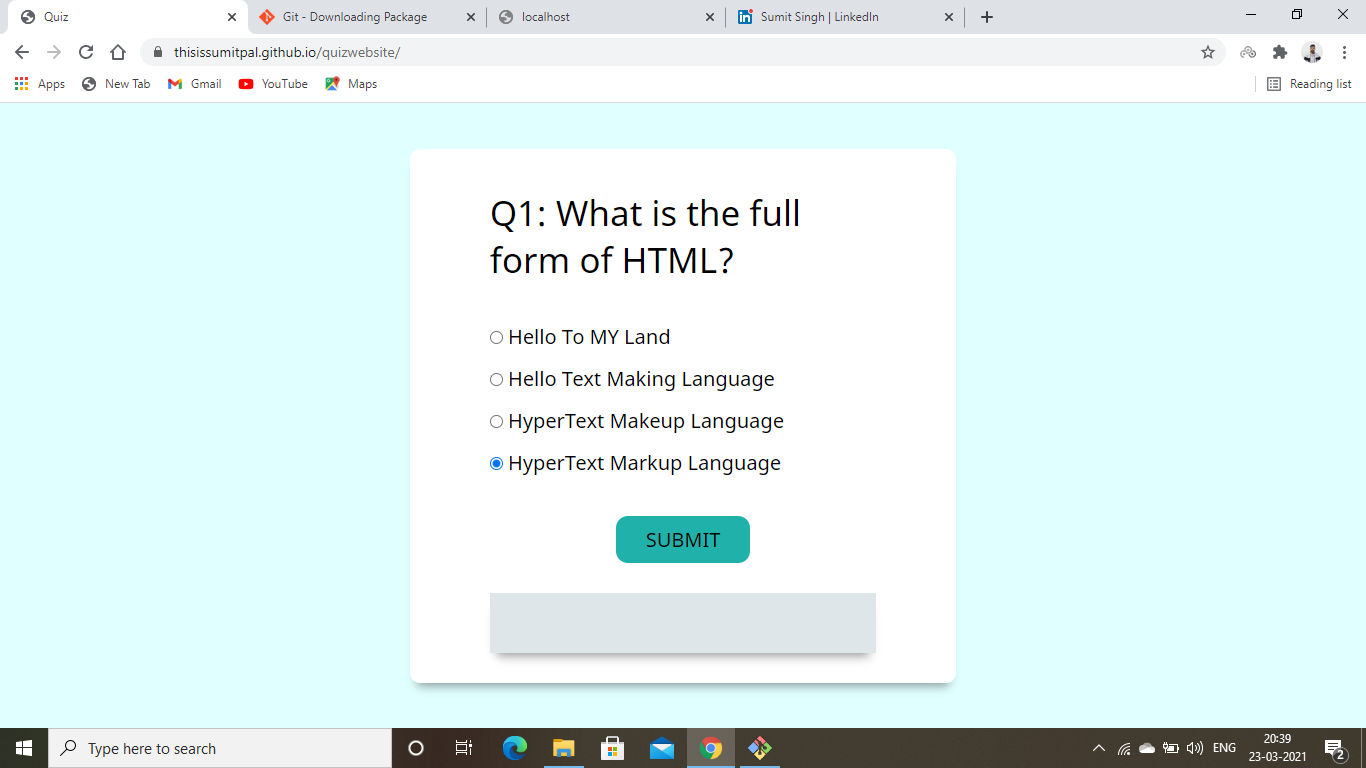
Task: Submit the quiz answer
Action: 683,540
